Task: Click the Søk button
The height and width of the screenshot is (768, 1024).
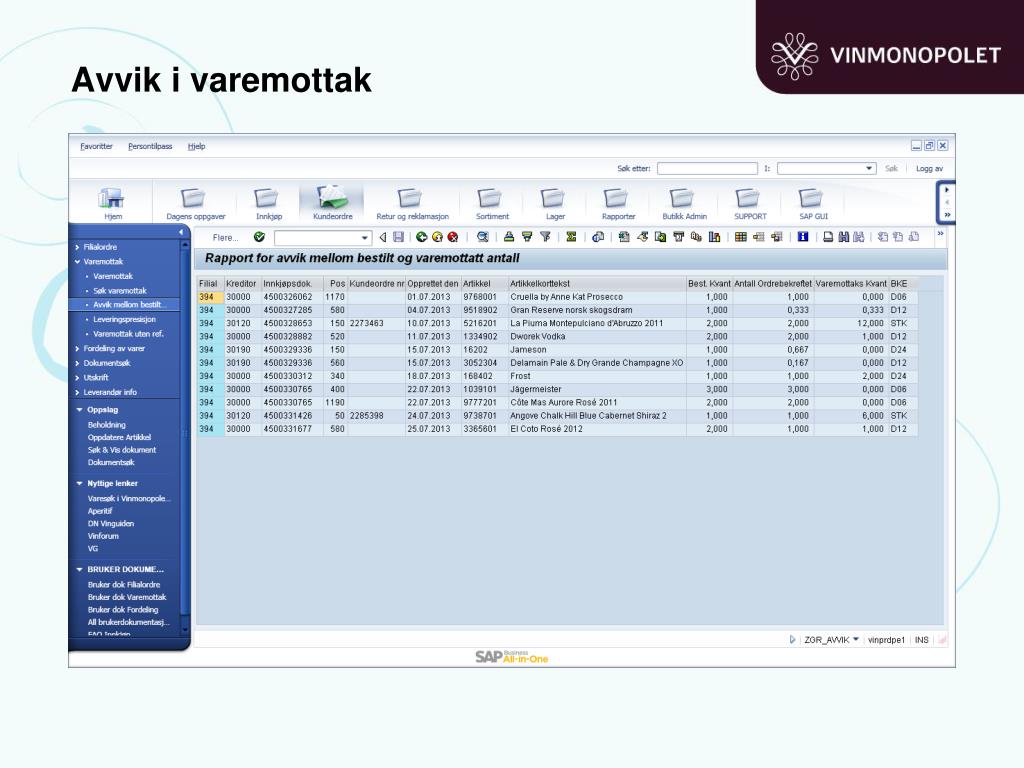Action: tap(891, 168)
